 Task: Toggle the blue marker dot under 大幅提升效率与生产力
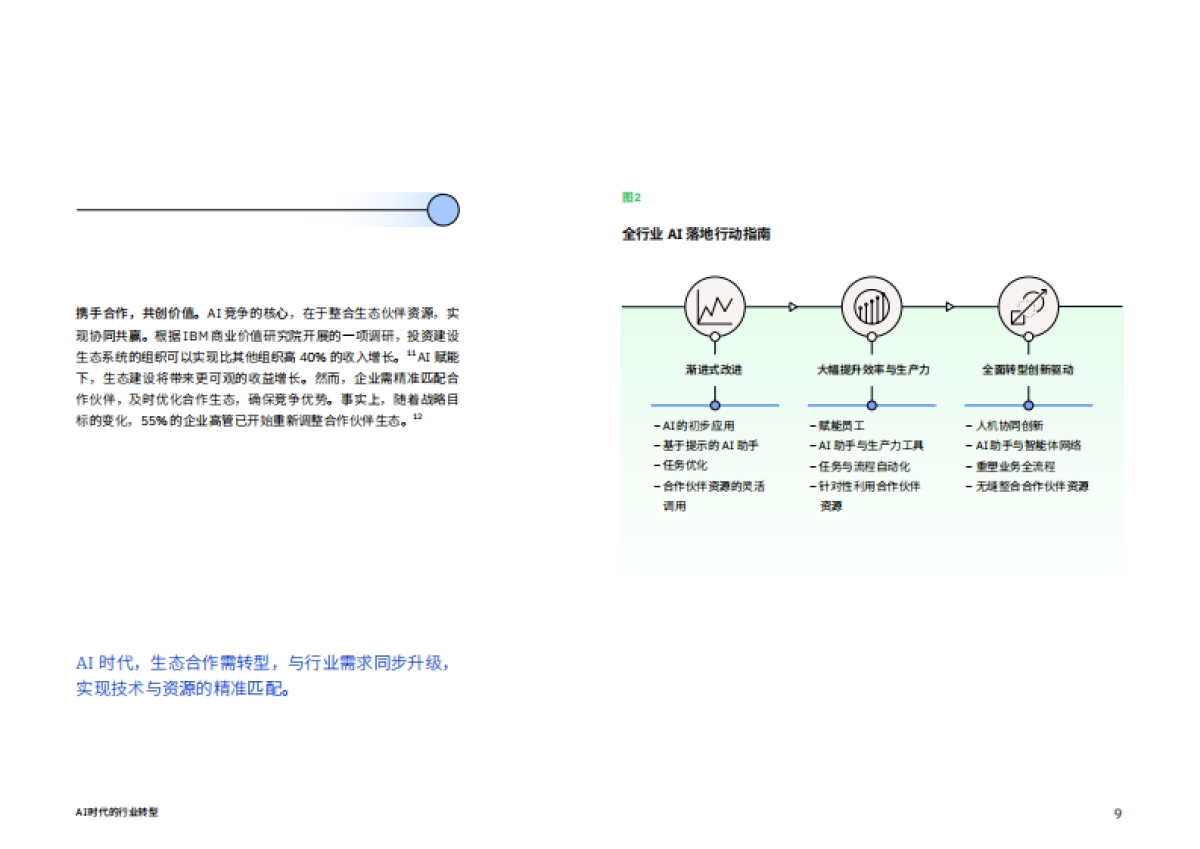pyautogui.click(x=871, y=404)
